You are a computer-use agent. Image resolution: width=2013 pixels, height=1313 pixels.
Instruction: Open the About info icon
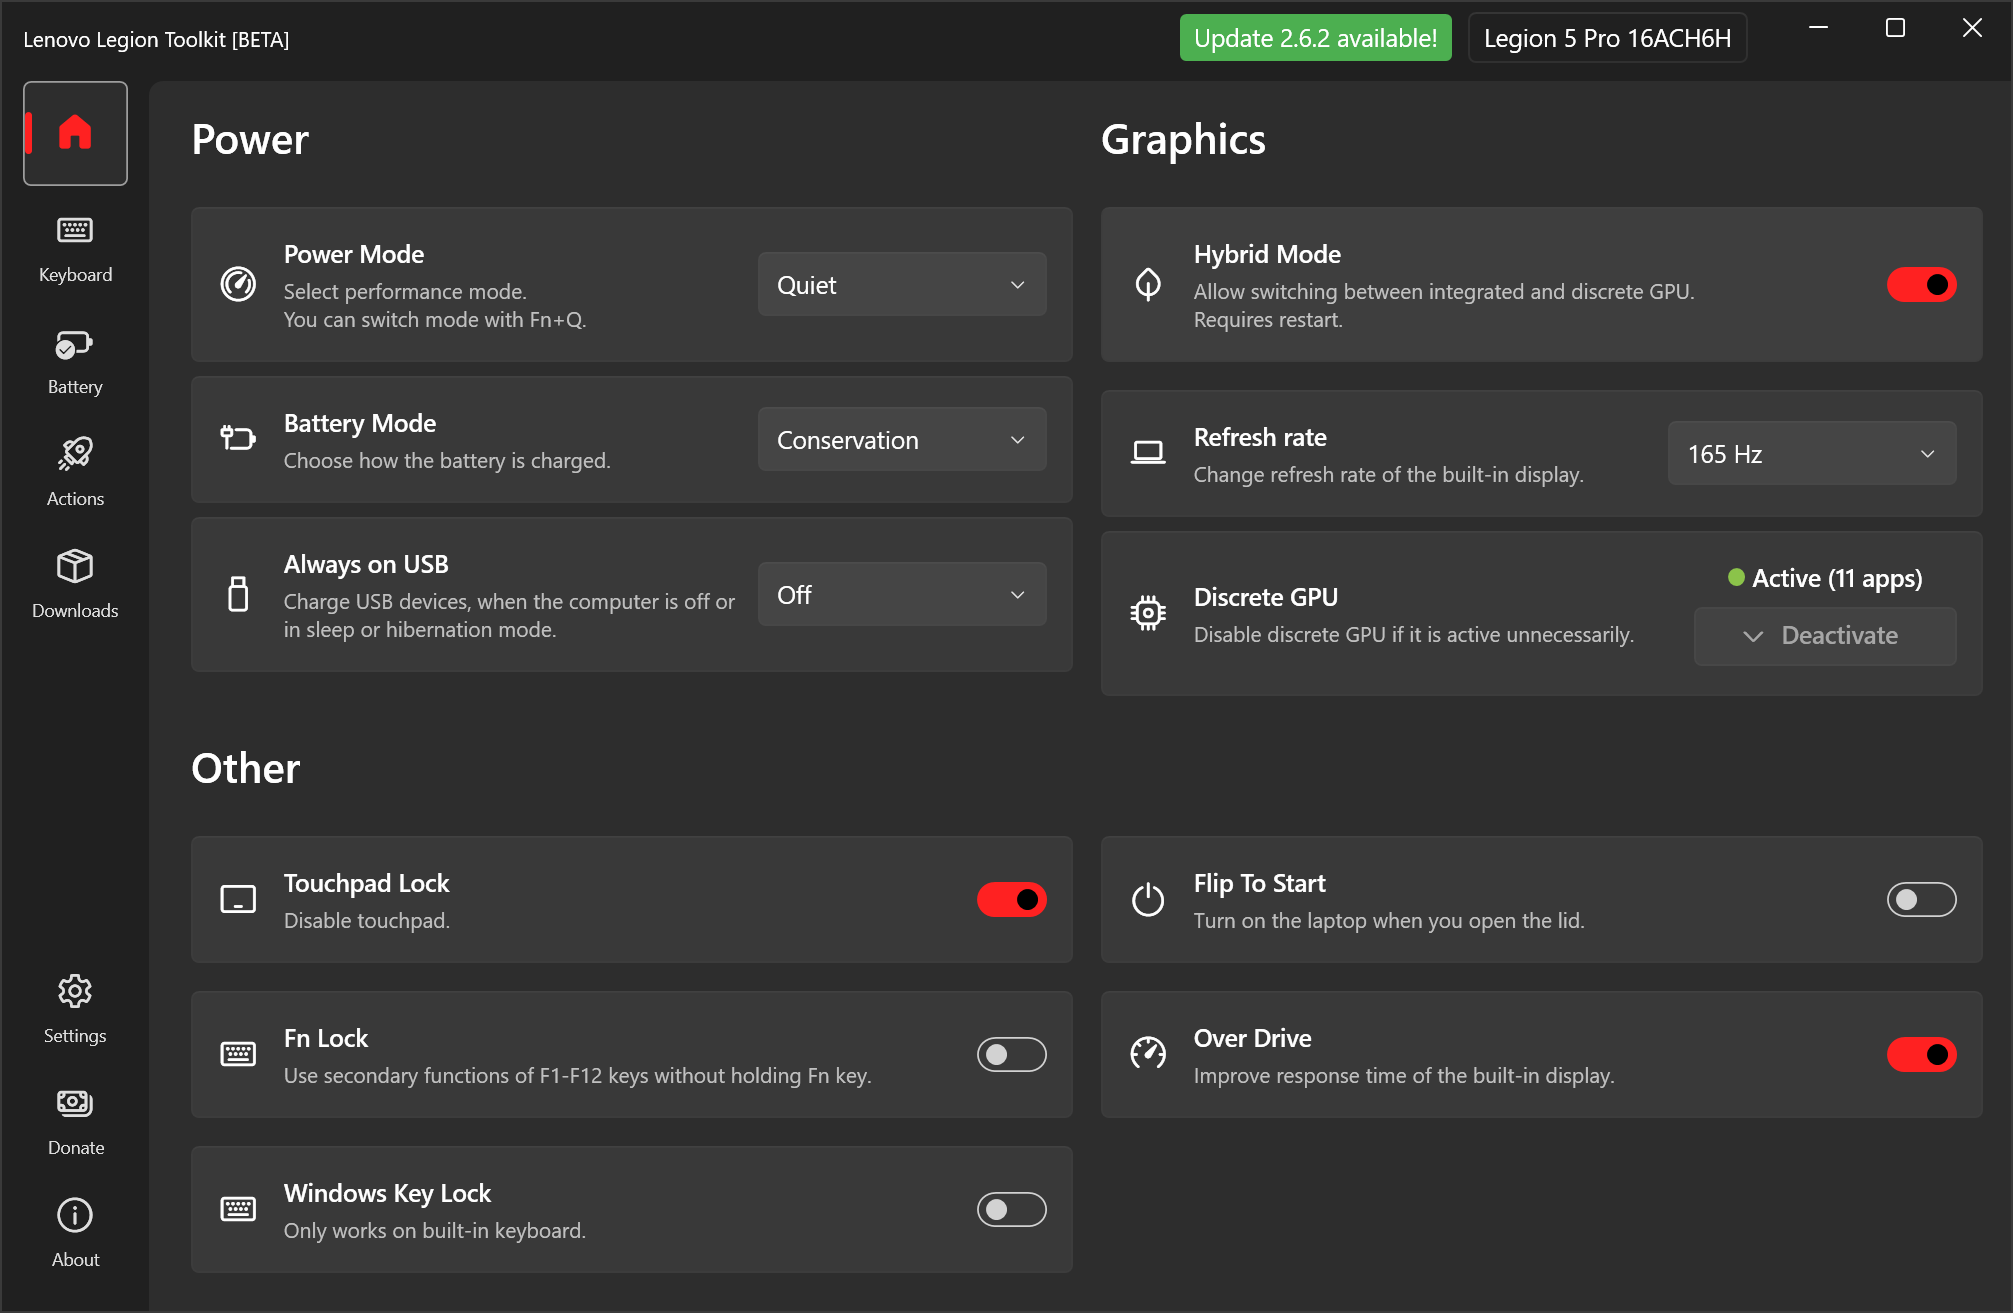(x=75, y=1214)
